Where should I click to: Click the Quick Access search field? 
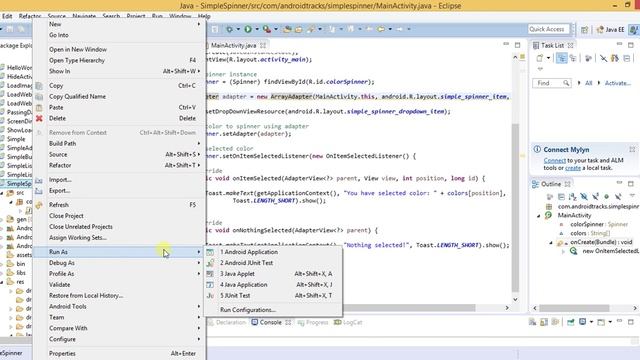pyautogui.click(x=548, y=29)
